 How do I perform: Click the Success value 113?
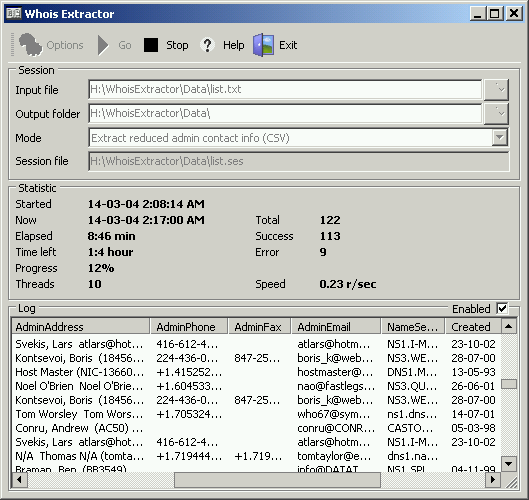click(x=330, y=236)
